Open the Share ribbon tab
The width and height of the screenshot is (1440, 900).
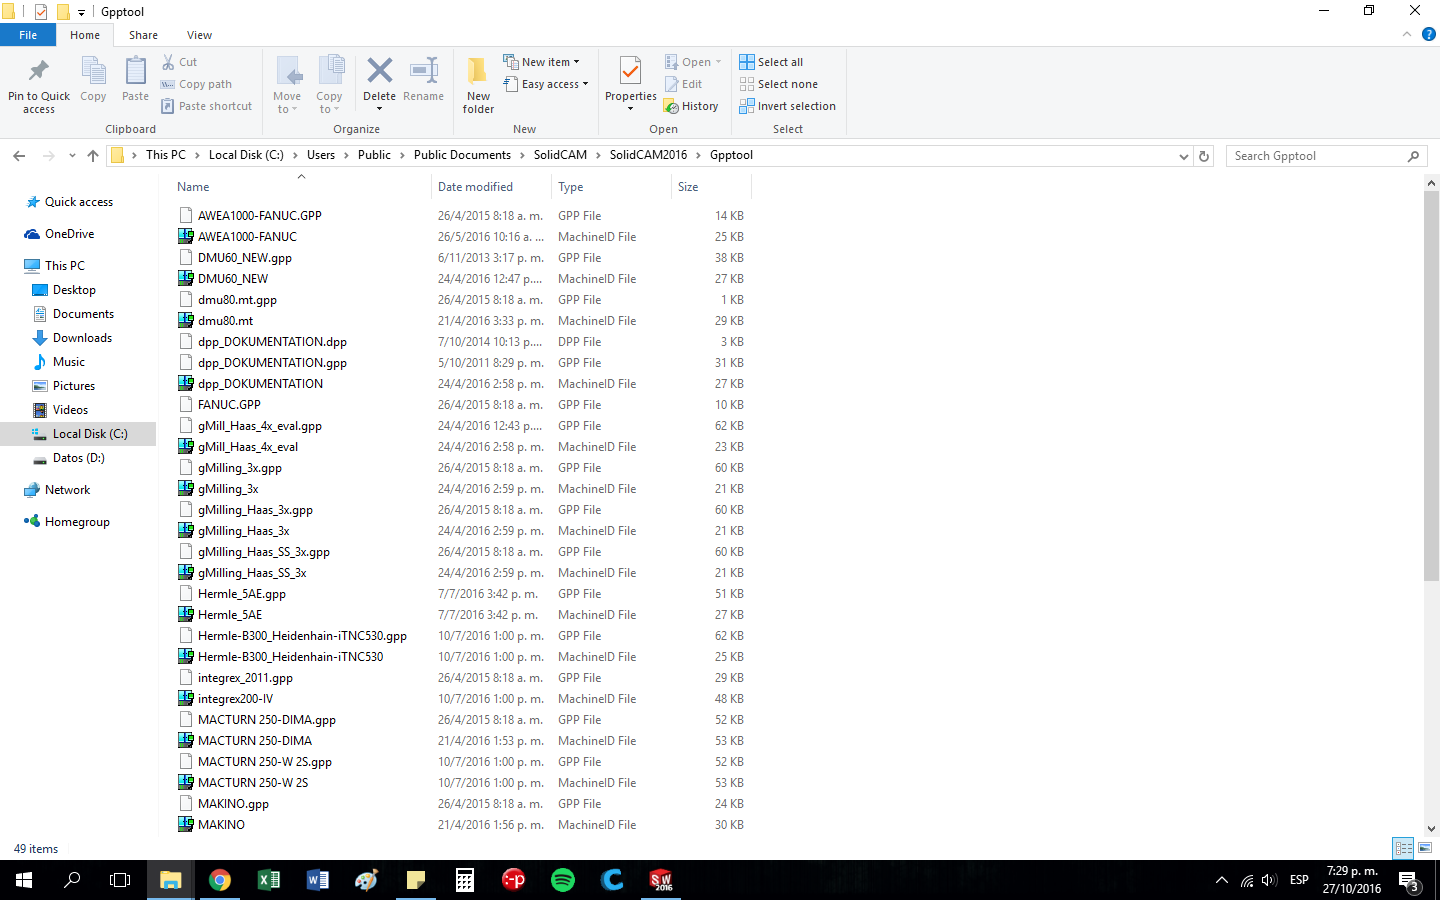coord(143,35)
